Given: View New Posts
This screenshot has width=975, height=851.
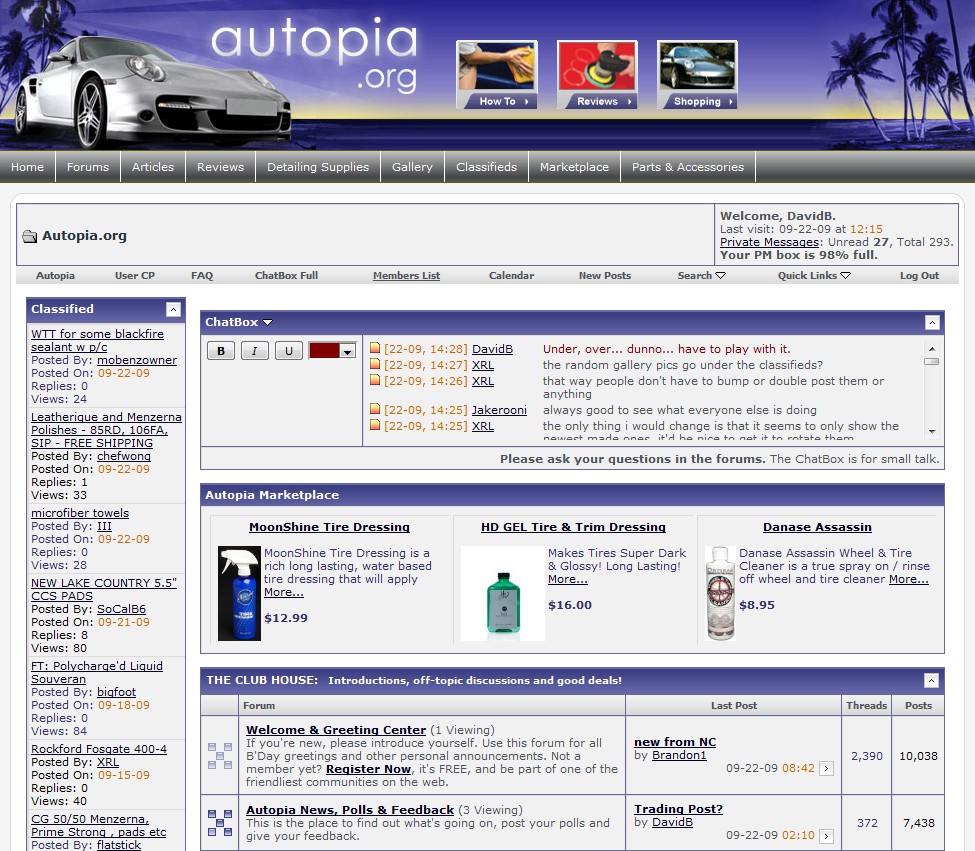Looking at the screenshot, I should click(x=605, y=275).
